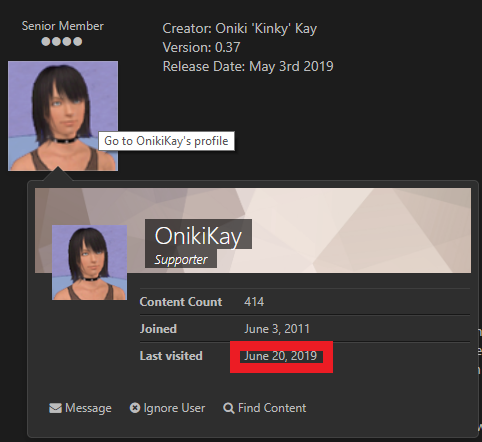Click the Joined label
This screenshot has height=442, width=482.
click(158, 329)
